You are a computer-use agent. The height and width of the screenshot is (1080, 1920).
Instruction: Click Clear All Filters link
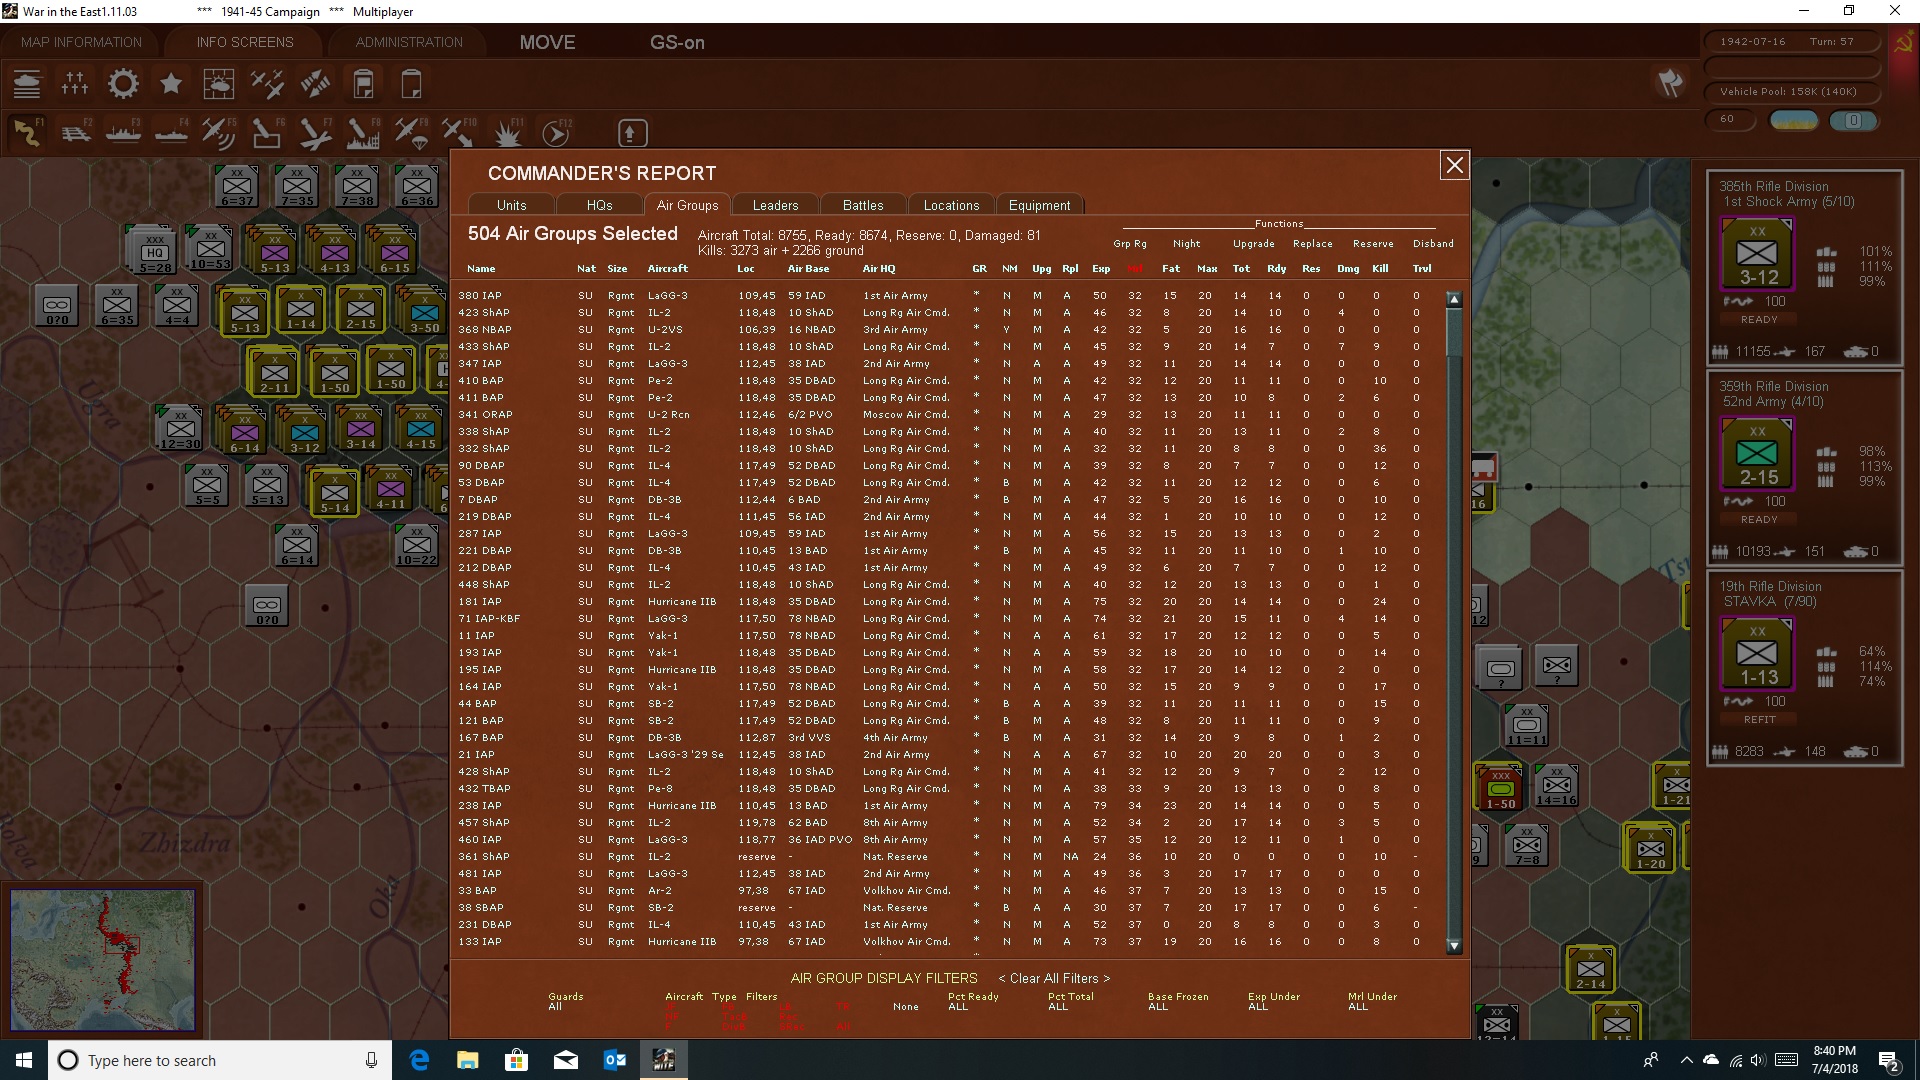[1054, 978]
